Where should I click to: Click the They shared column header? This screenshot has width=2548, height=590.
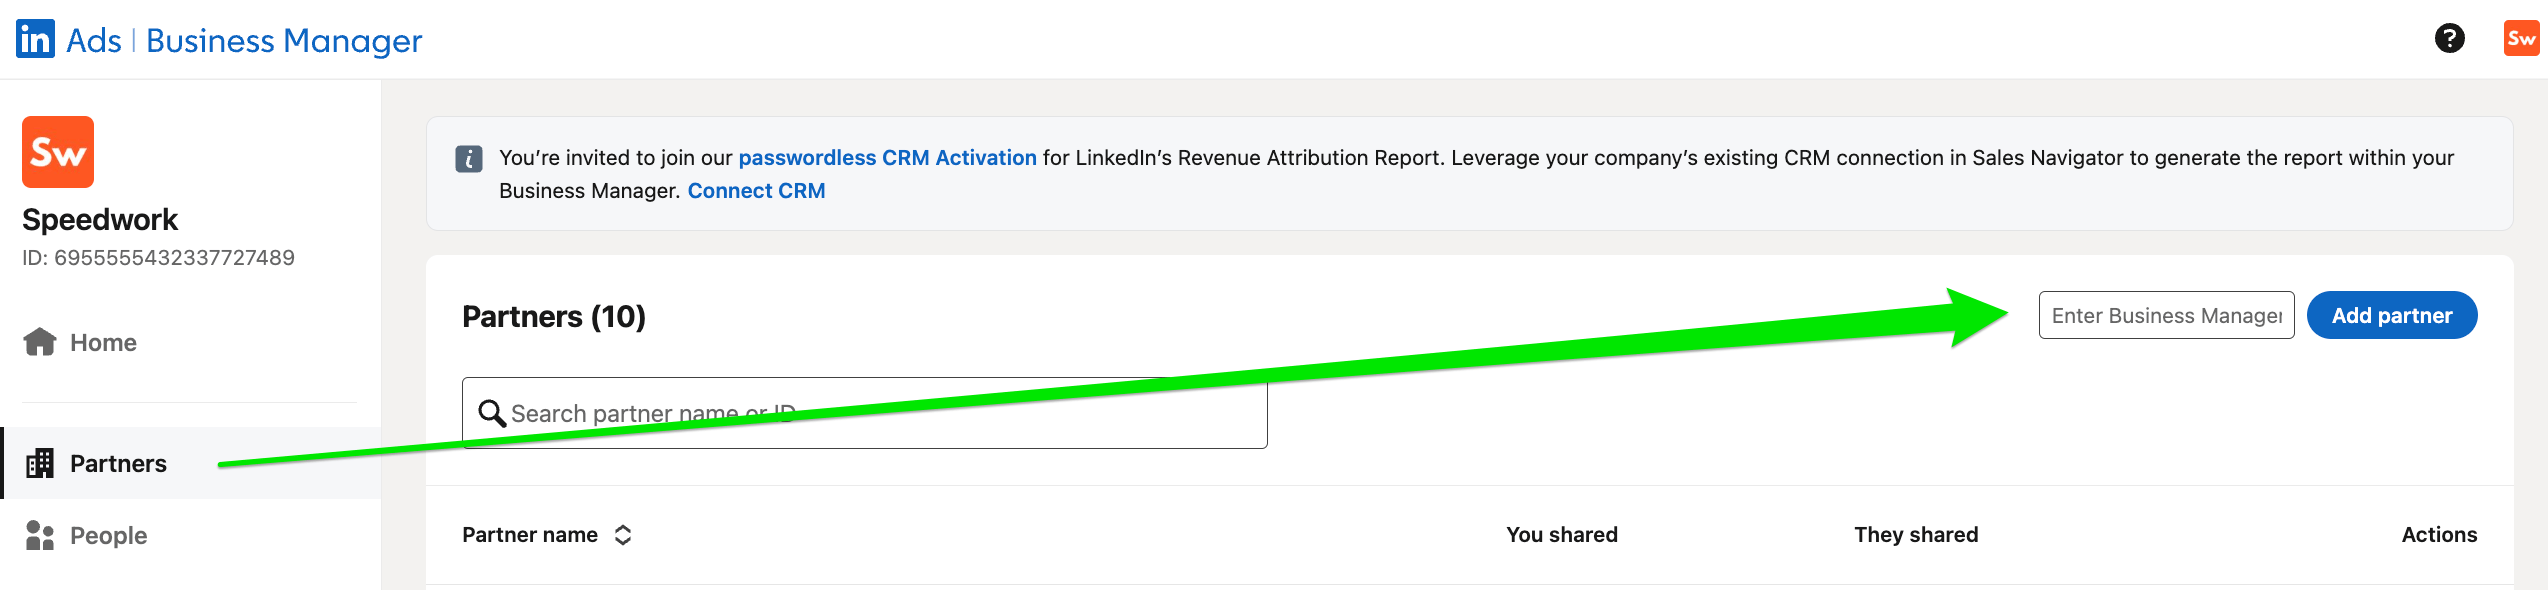(1916, 535)
